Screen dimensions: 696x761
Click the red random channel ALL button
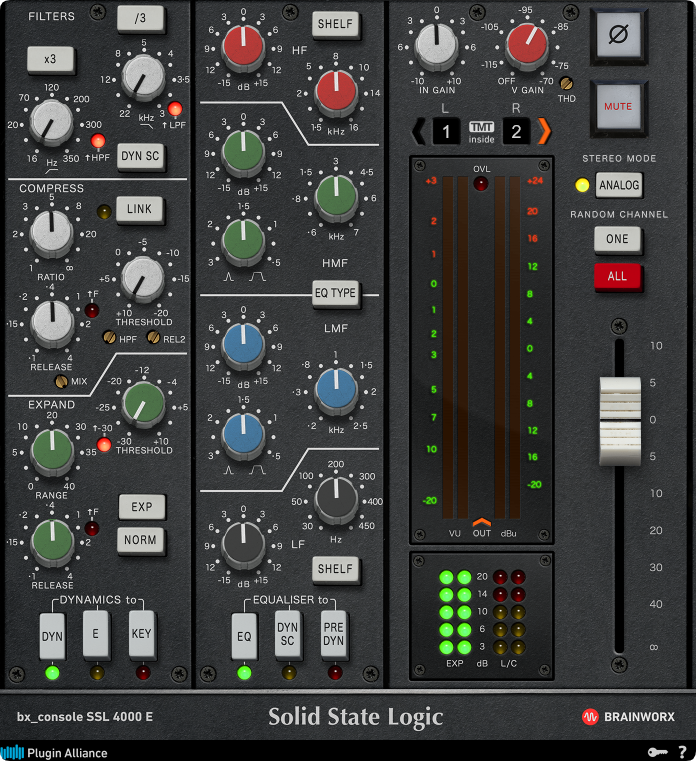617,277
